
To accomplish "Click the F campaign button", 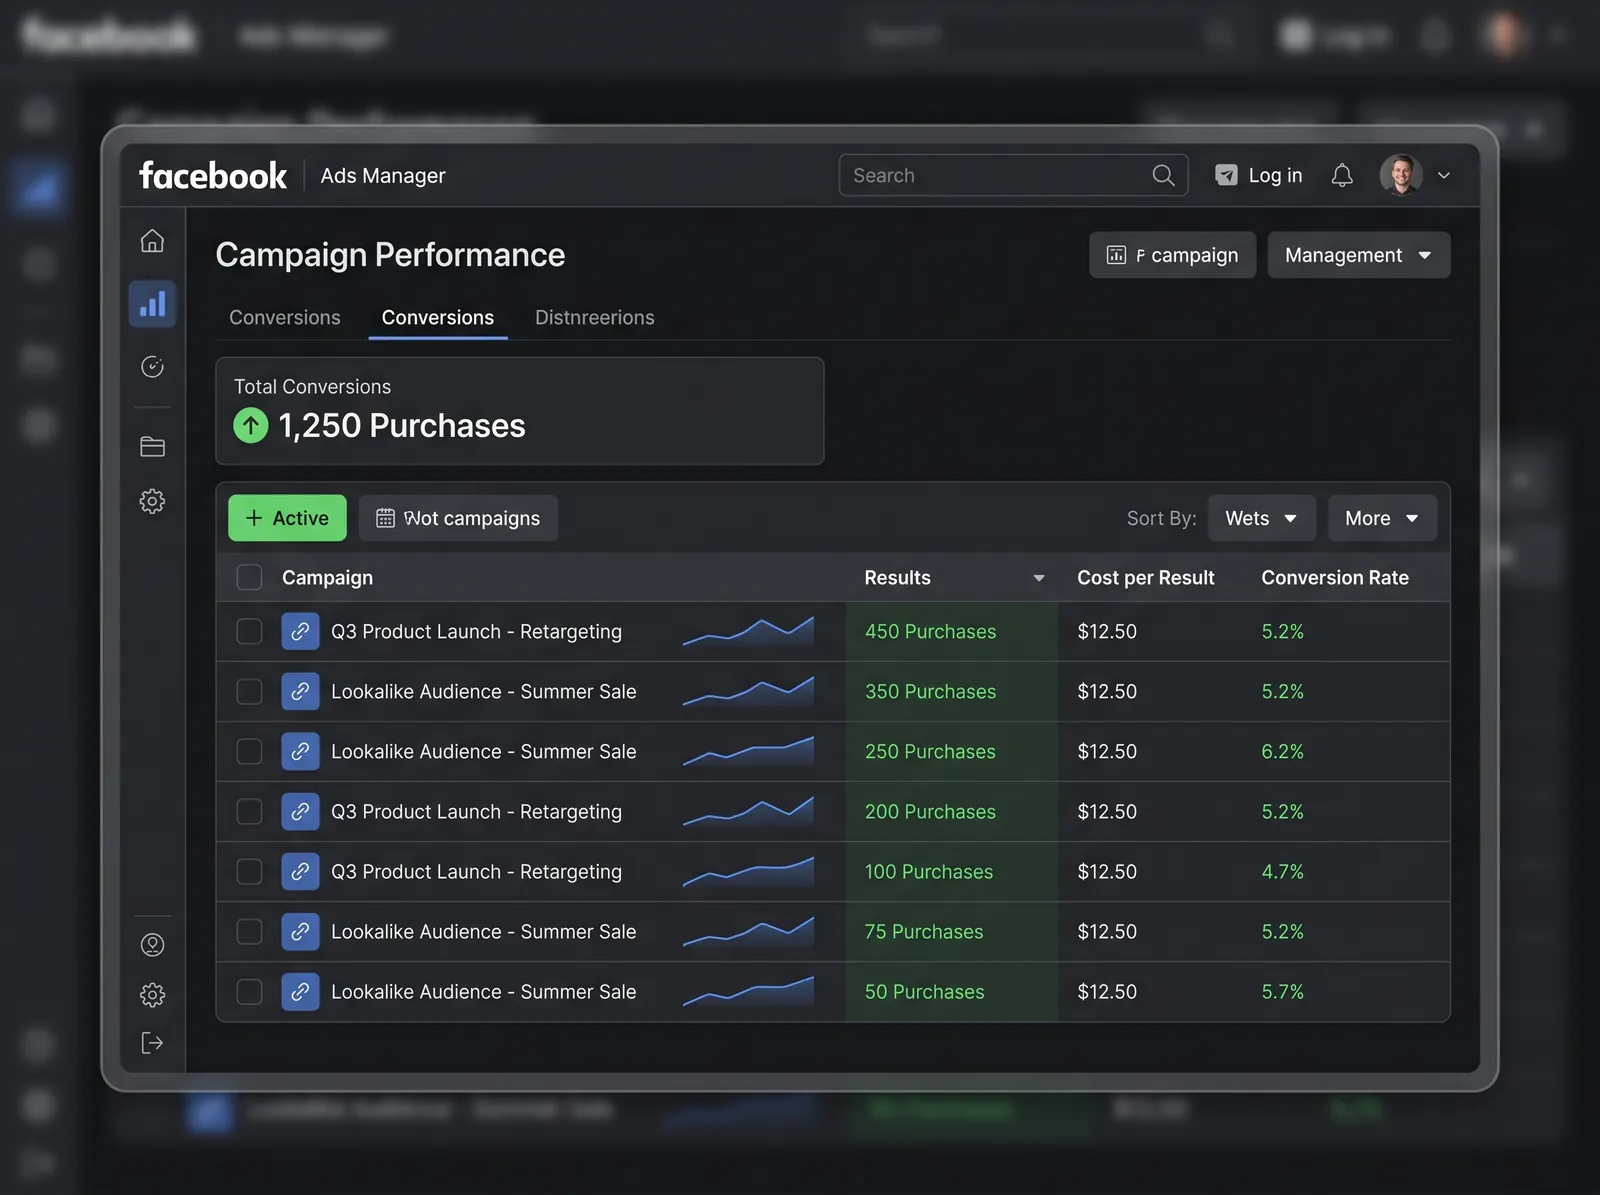I will pyautogui.click(x=1172, y=255).
